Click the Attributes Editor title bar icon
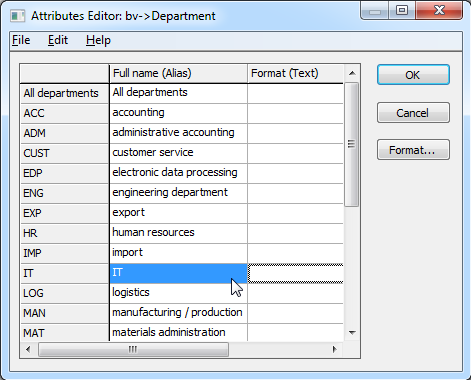Screen dimensions: 471x380 (x=17, y=16)
